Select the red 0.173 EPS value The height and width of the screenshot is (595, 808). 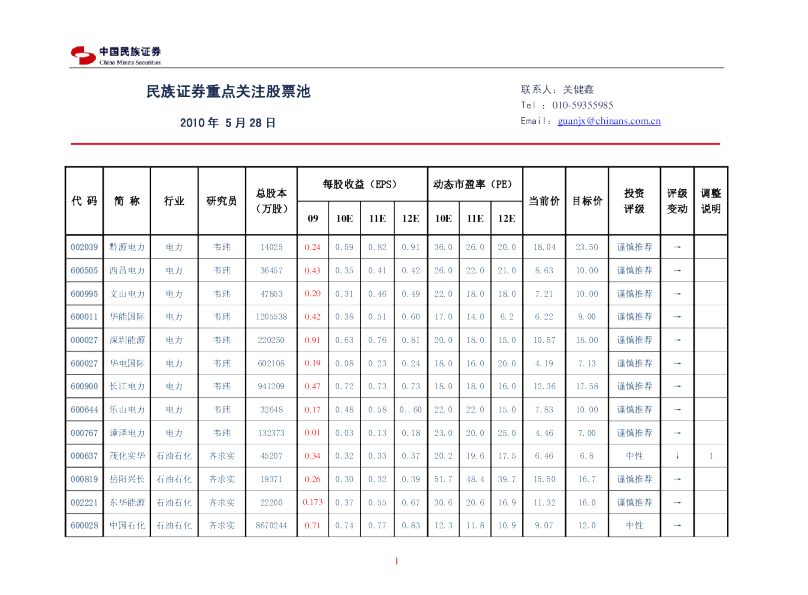(x=312, y=502)
